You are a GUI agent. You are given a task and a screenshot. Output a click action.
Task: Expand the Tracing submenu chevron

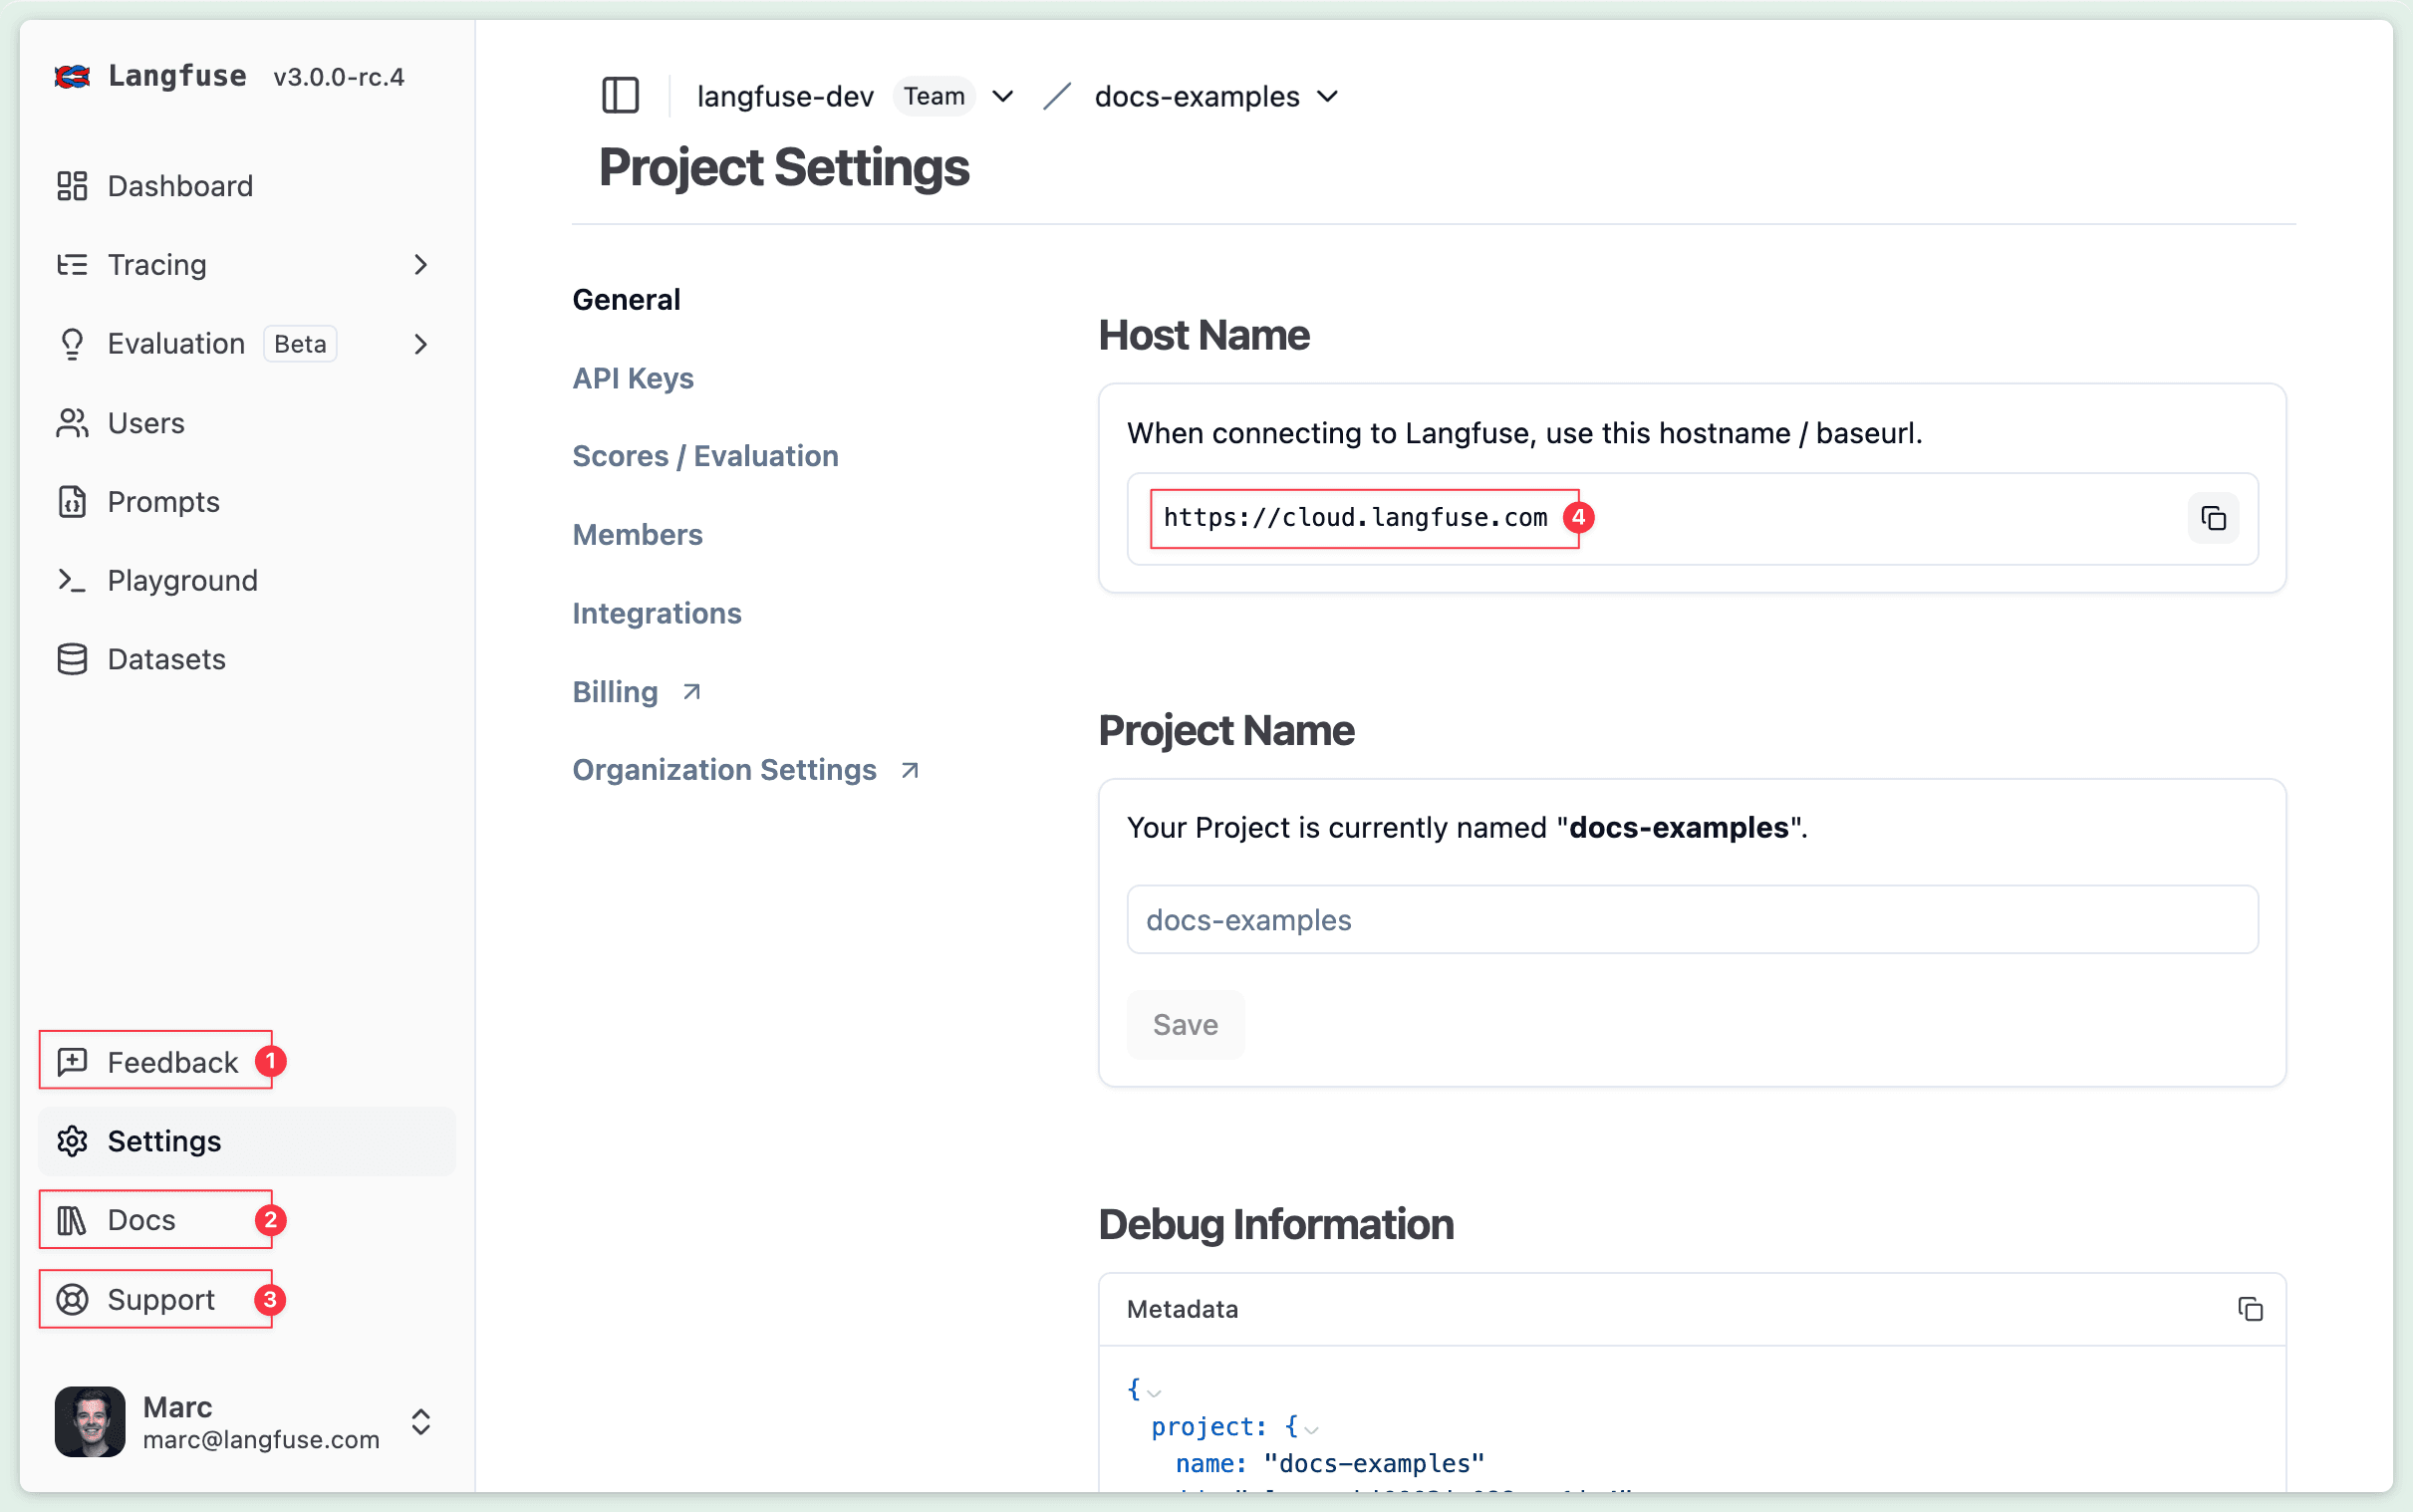click(x=421, y=265)
